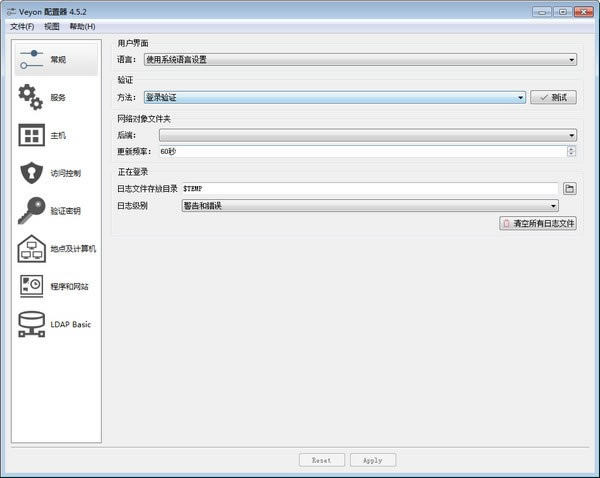Open 地点及计算机 network icon
Screen dimensions: 600x478
pos(31,248)
